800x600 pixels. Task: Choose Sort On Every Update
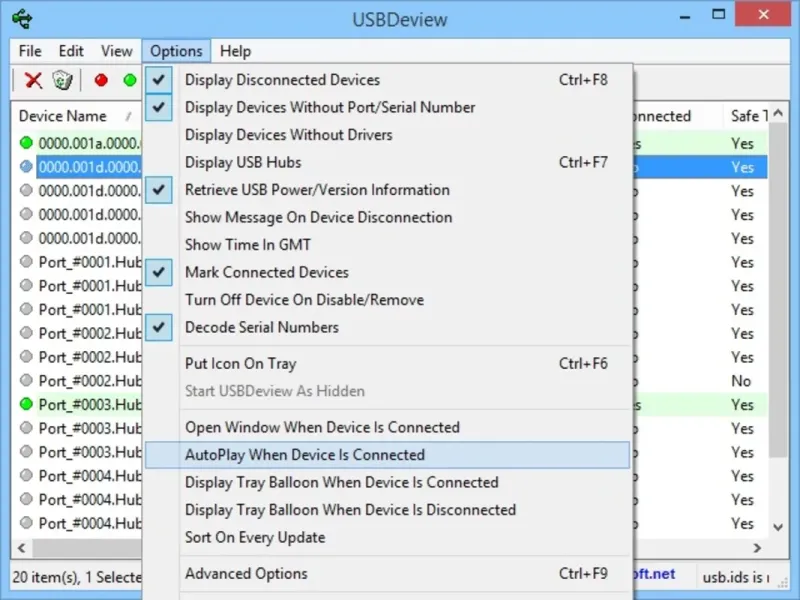click(387, 537)
